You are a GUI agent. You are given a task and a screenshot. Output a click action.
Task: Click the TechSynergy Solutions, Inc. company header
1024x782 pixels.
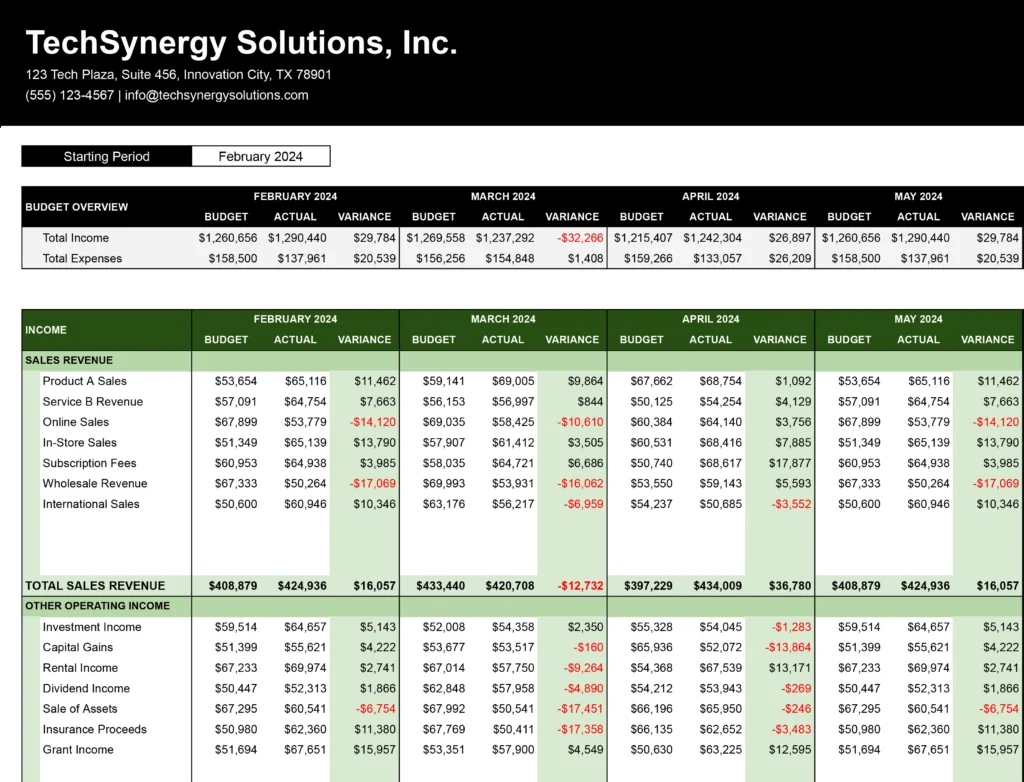point(240,42)
